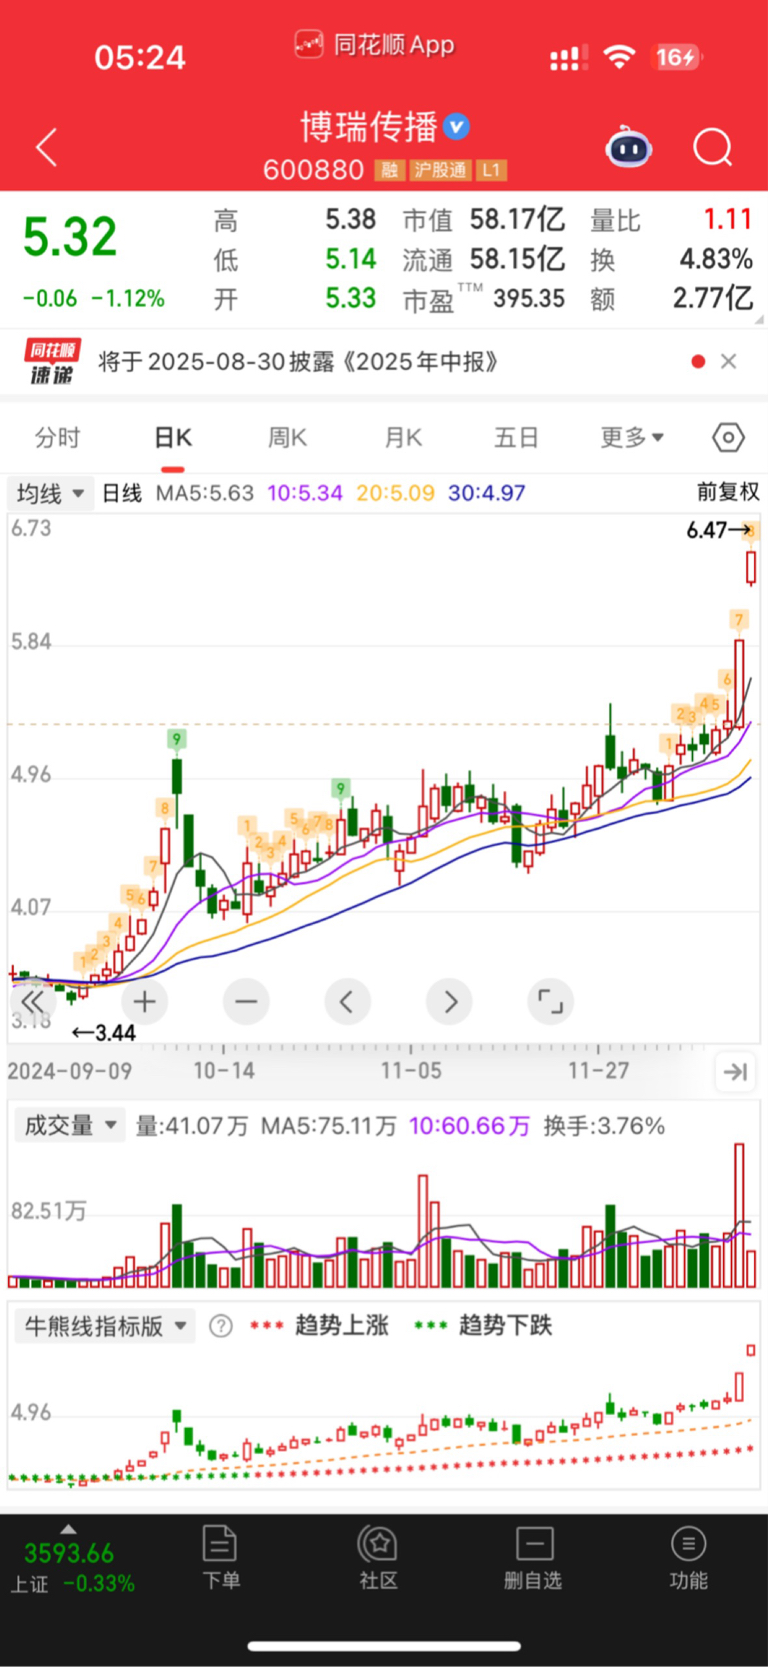This screenshot has width=768, height=1667.
Task: Zoom out chart with minus button
Action: tap(246, 1001)
